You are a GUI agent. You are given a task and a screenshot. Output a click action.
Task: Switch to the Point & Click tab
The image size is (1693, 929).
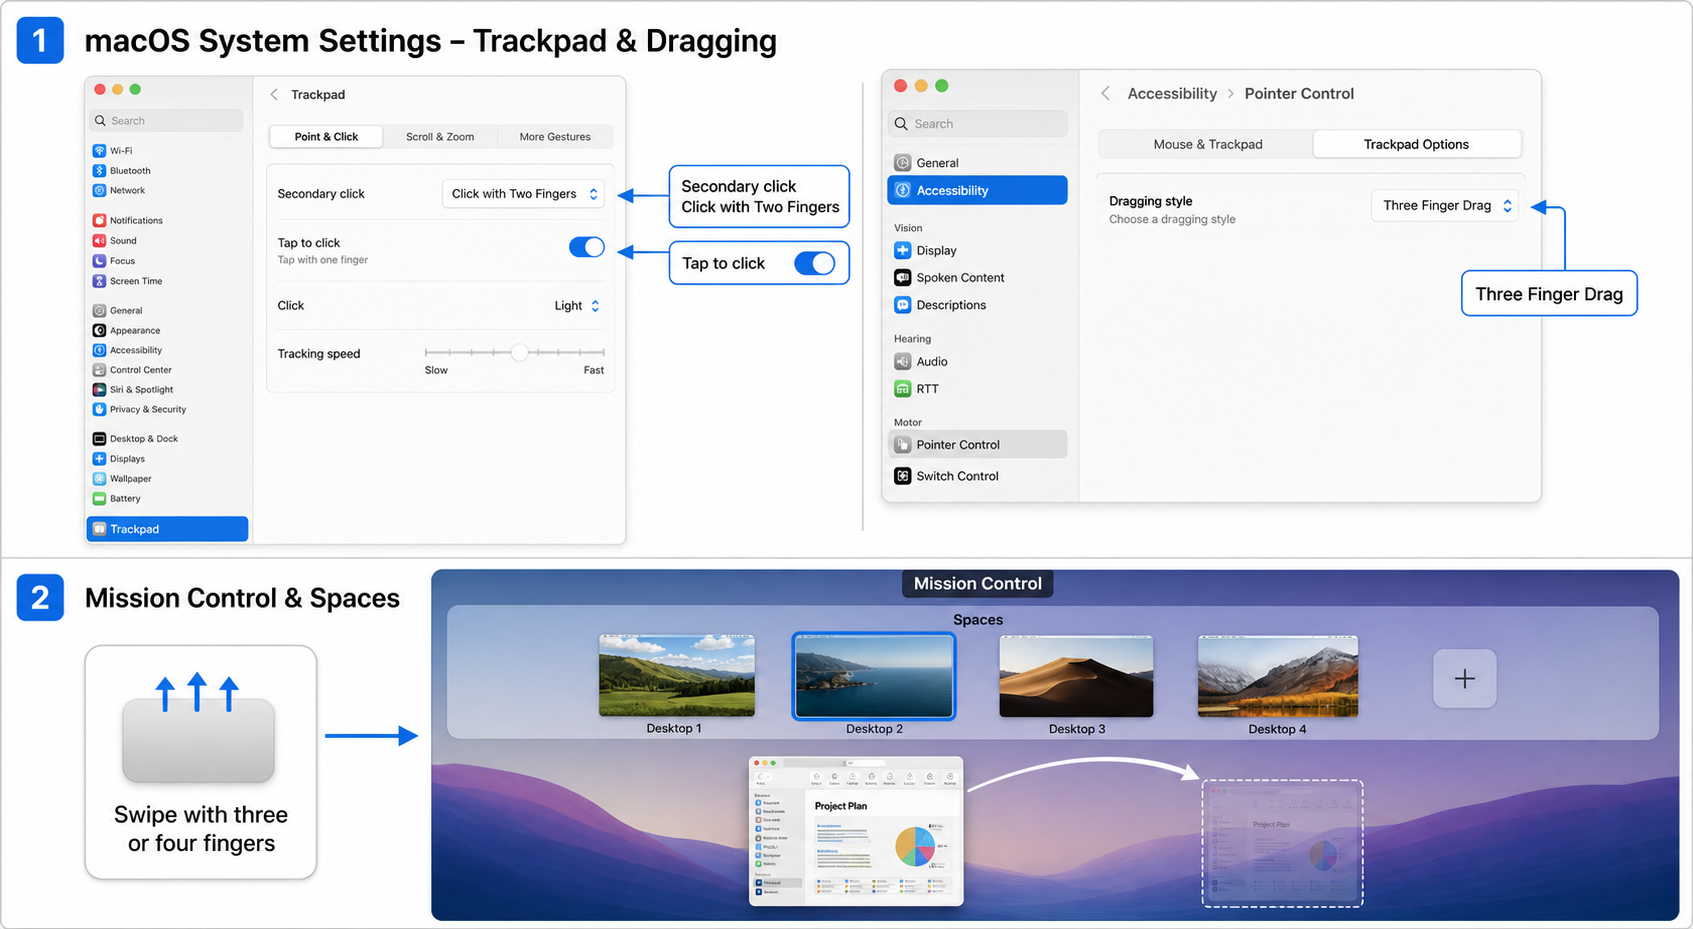pyautogui.click(x=326, y=137)
